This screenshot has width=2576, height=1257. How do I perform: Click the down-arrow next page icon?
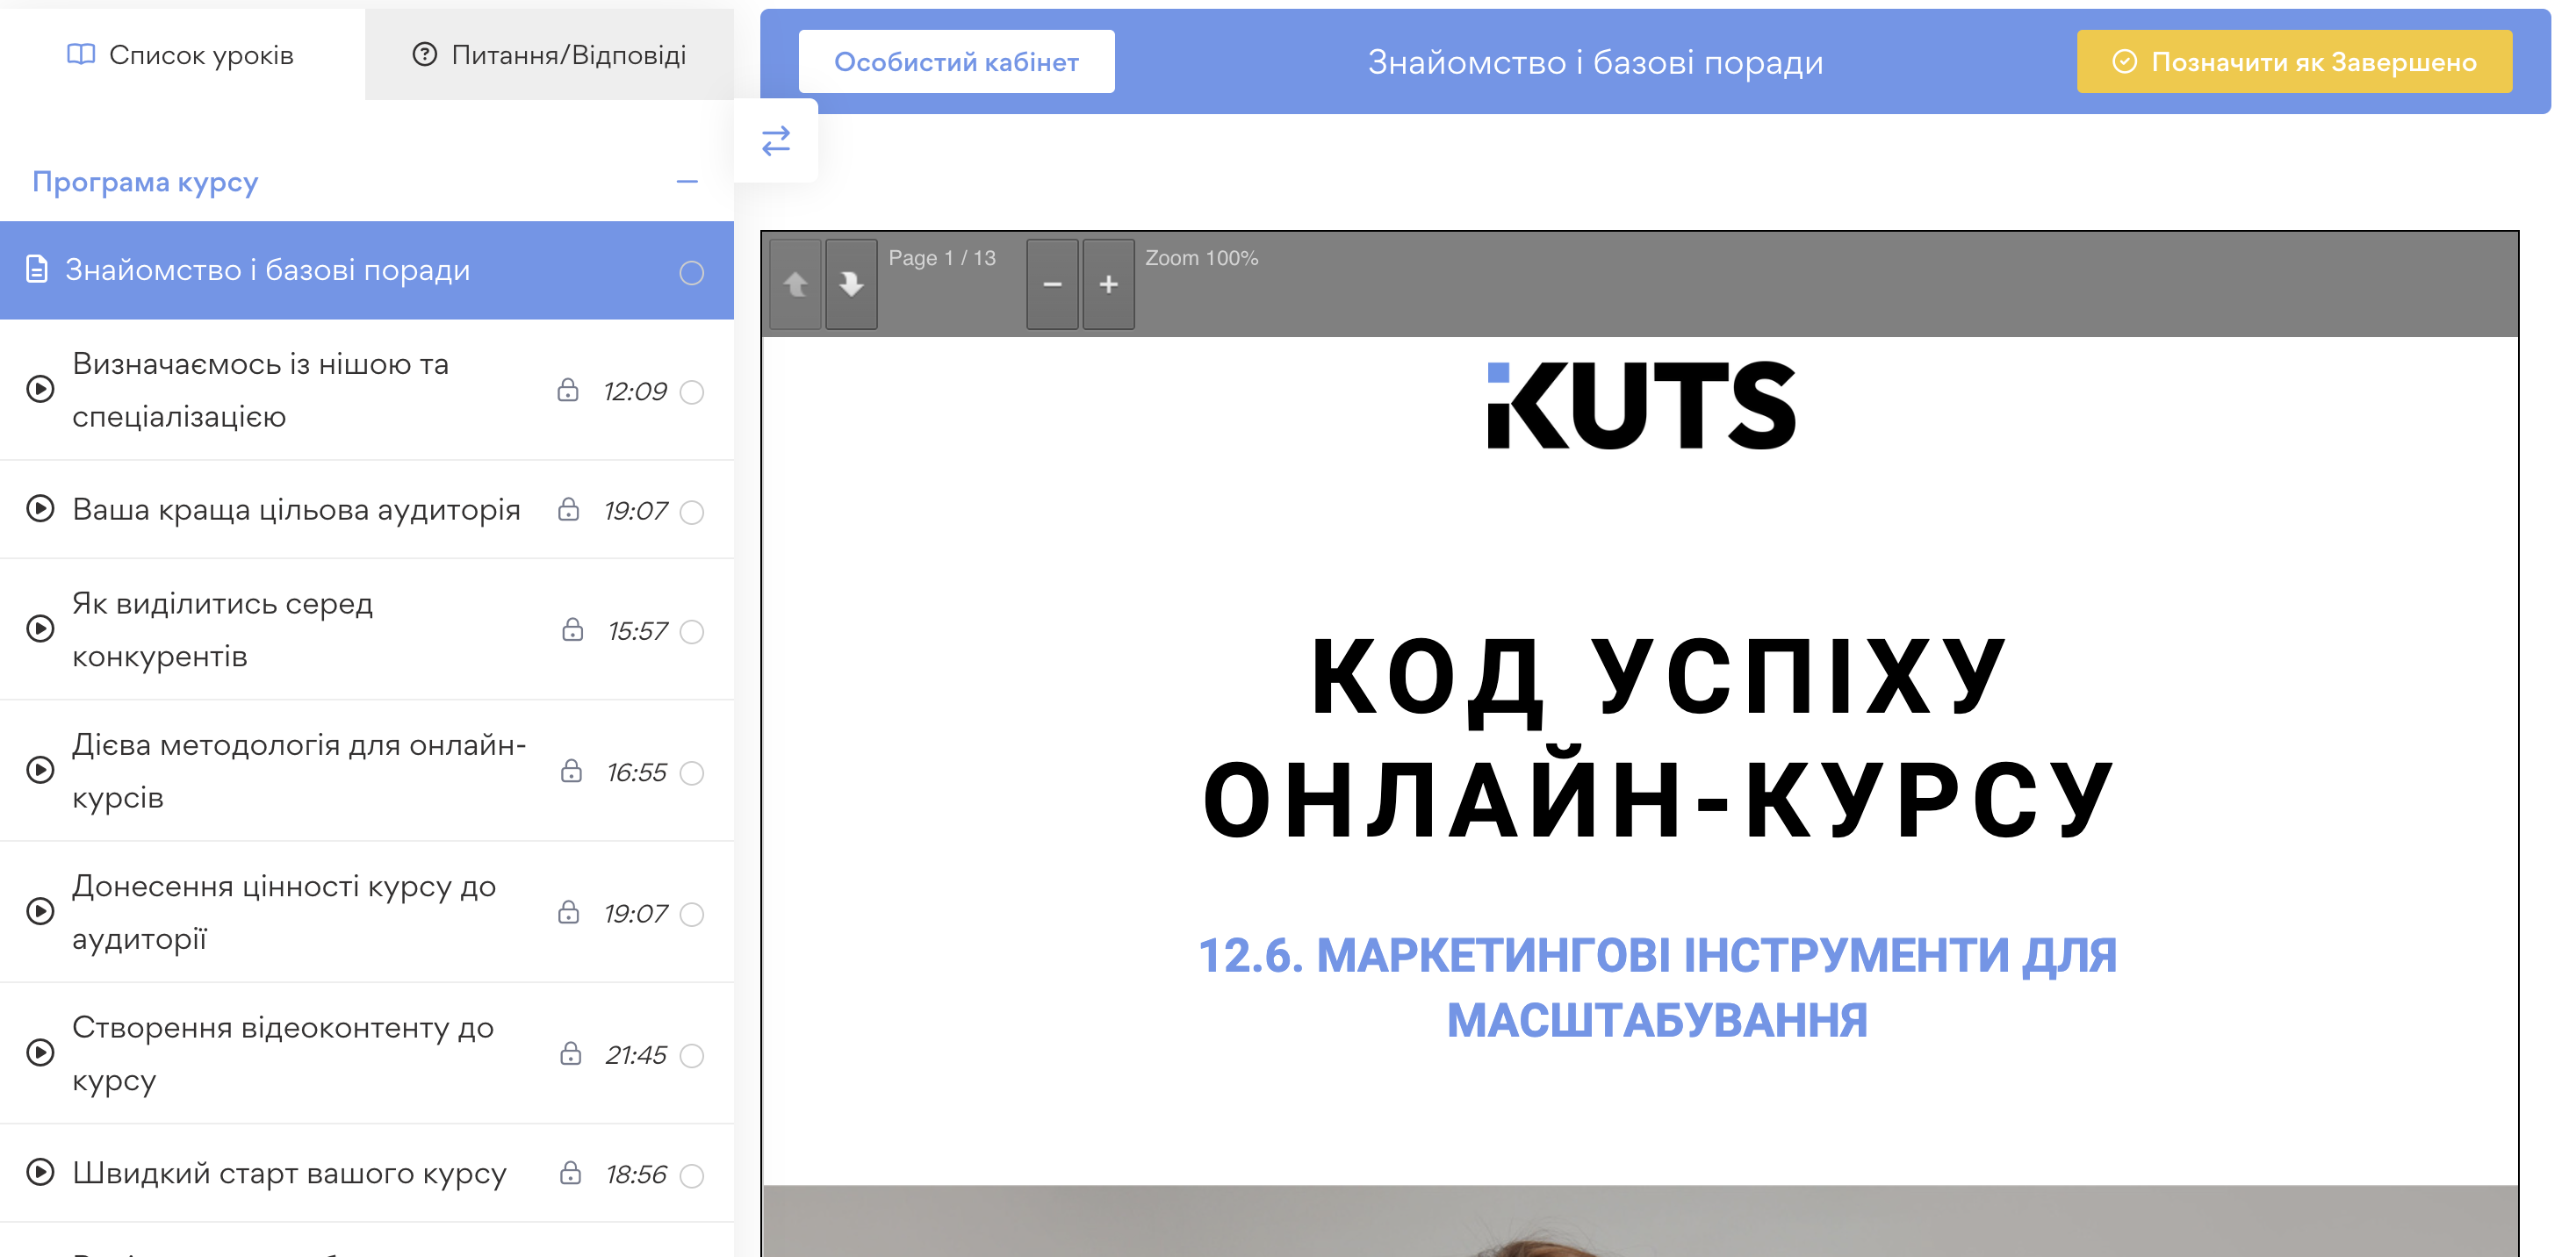coord(852,284)
